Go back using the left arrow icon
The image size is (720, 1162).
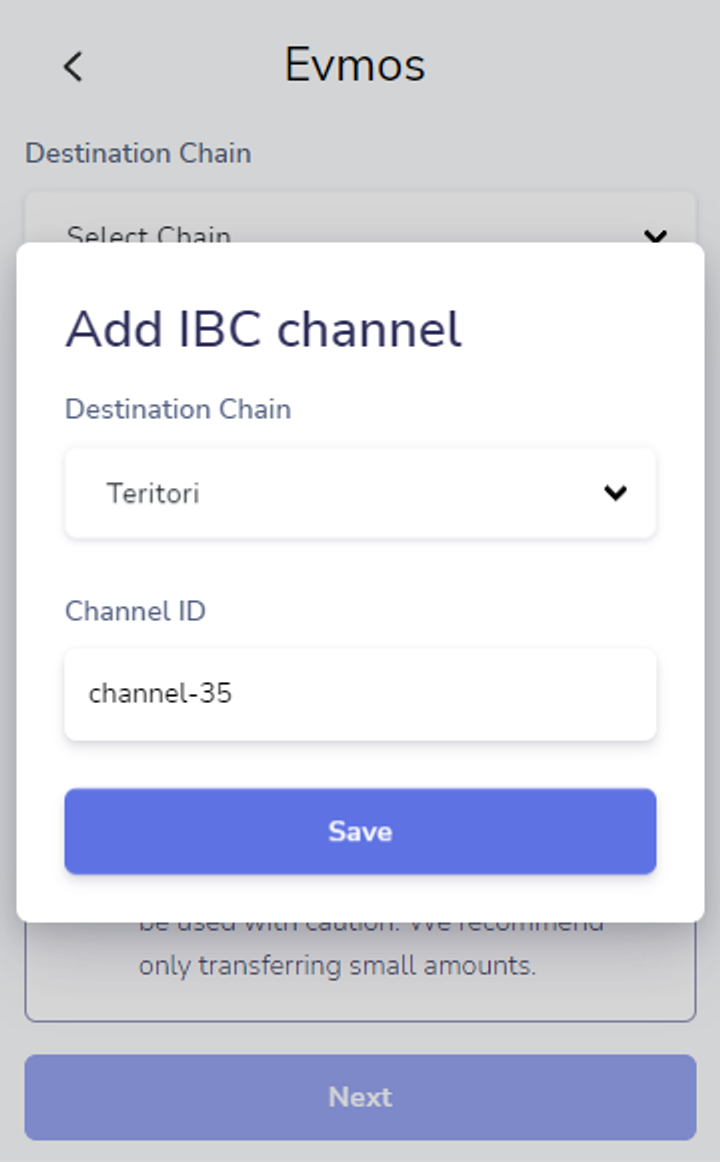pos(73,67)
